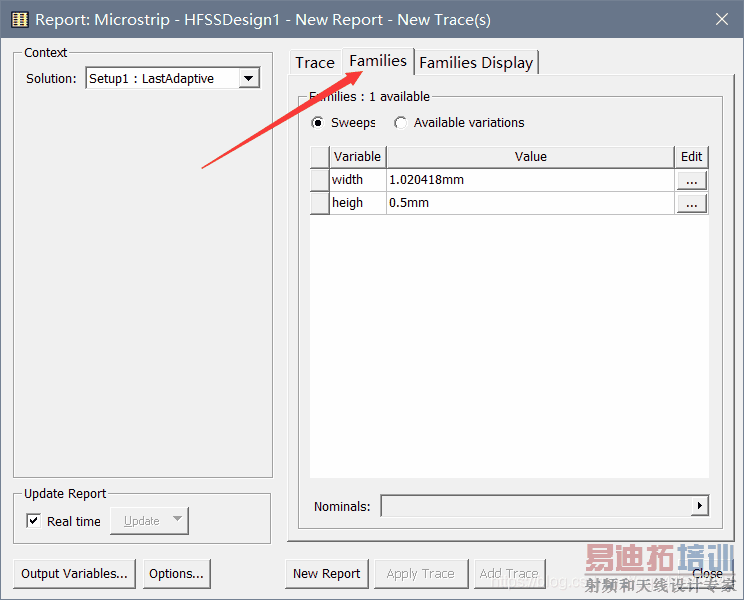This screenshot has height=600, width=744.
Task: Select the Families tab
Action: [x=378, y=61]
